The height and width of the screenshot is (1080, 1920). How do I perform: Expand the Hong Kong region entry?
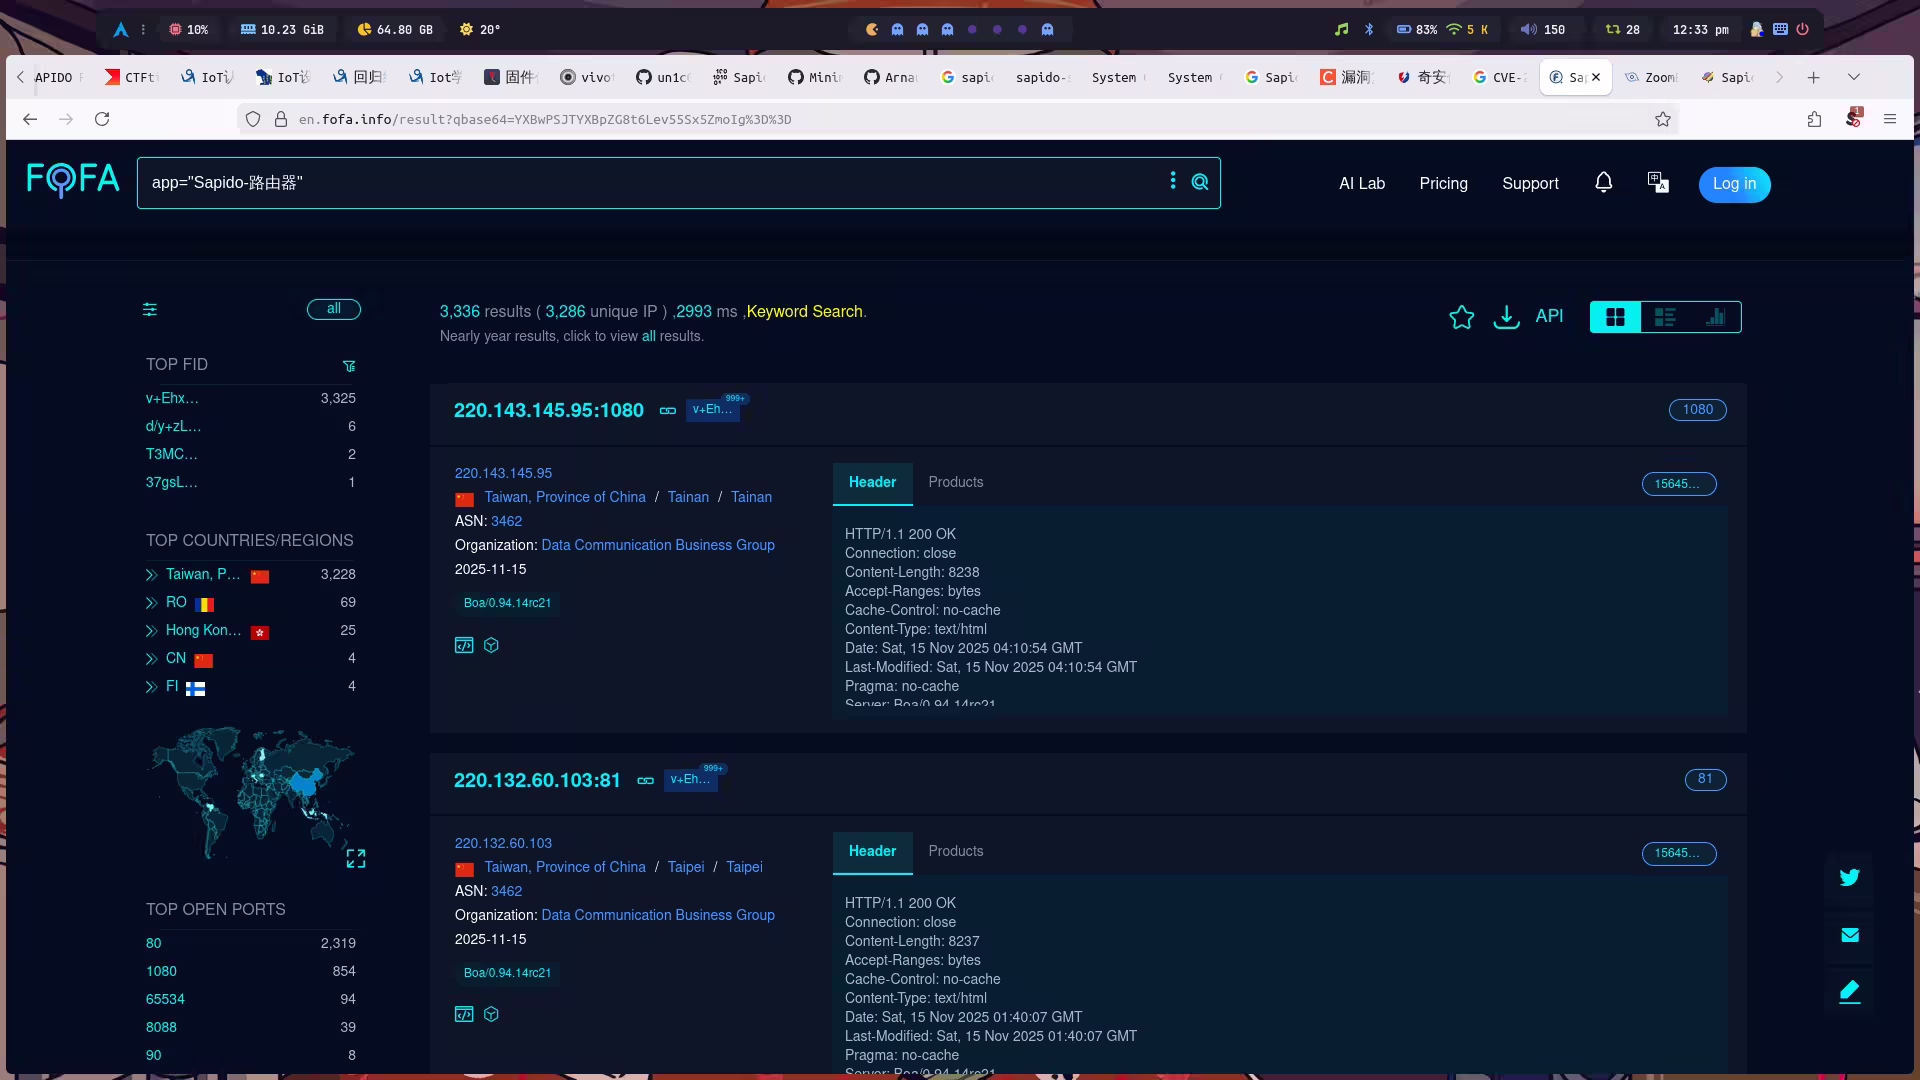point(152,631)
